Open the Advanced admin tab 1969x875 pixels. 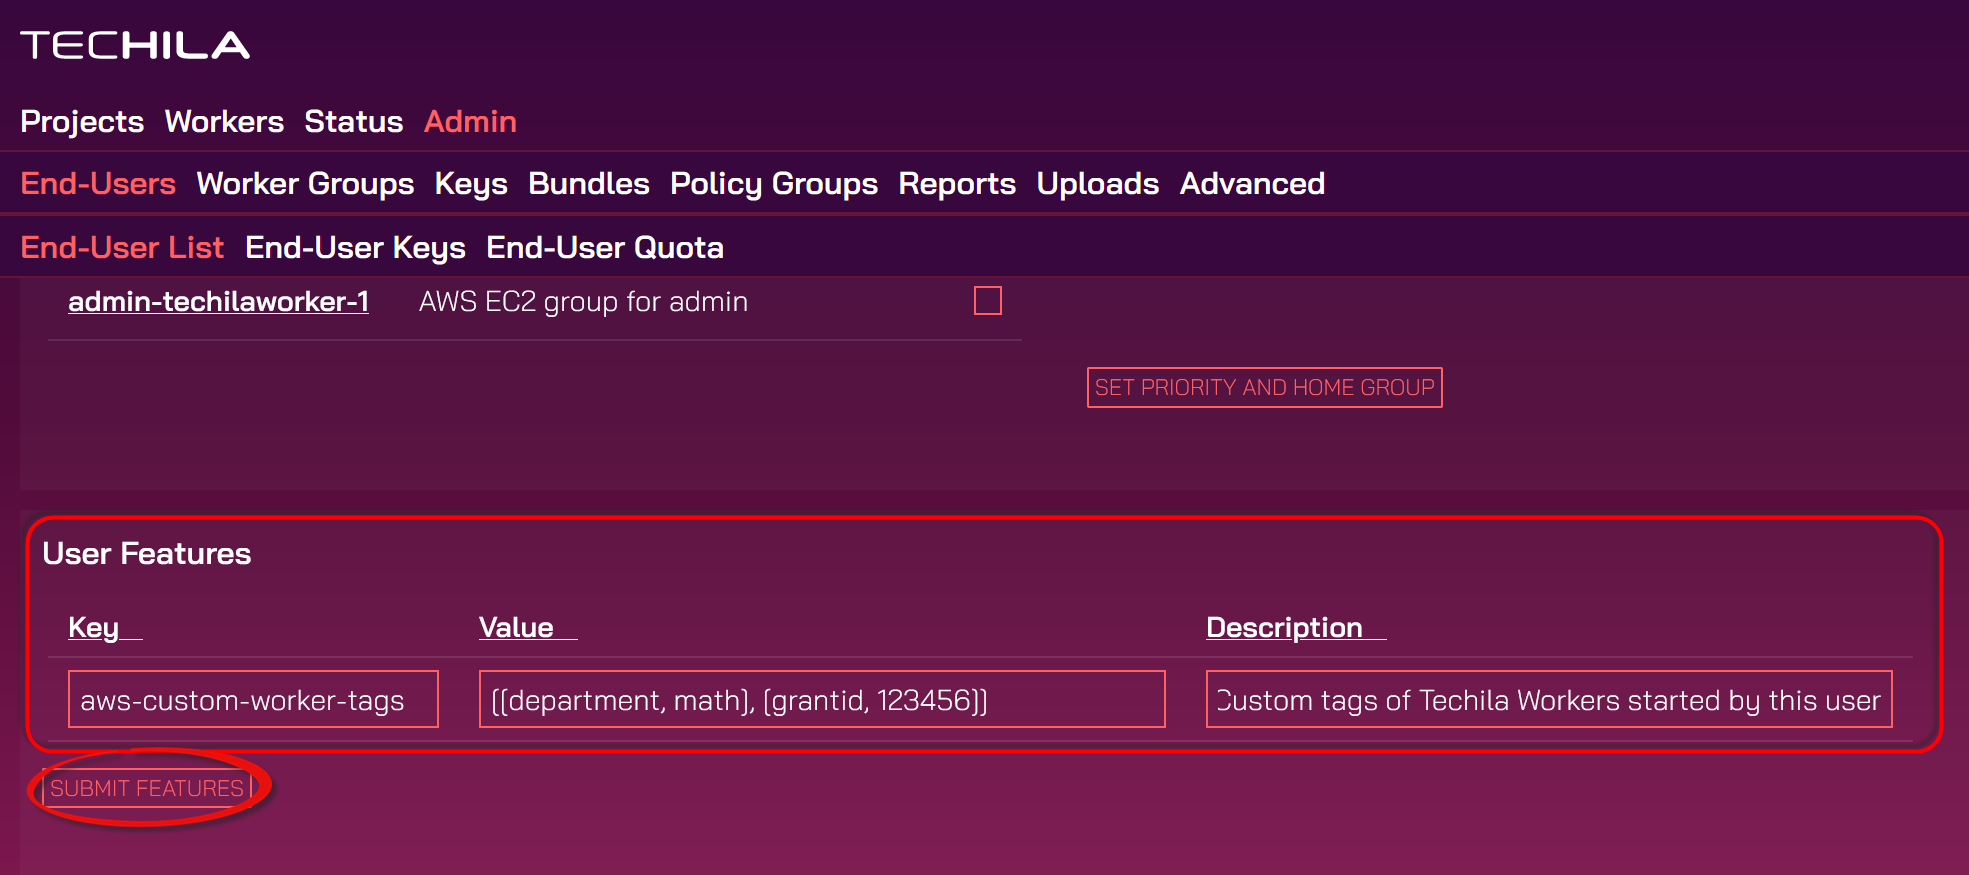pyautogui.click(x=1252, y=184)
